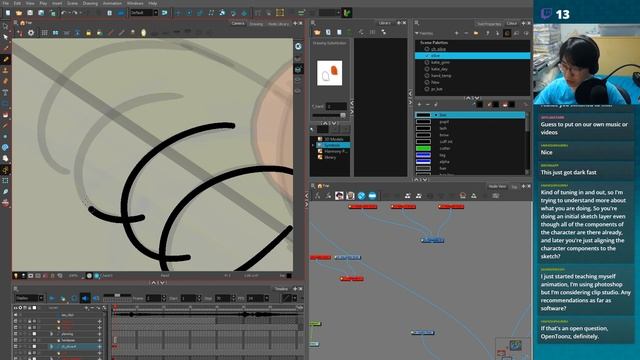Open the File menu
This screenshot has width=640, height=360.
click(6, 3)
